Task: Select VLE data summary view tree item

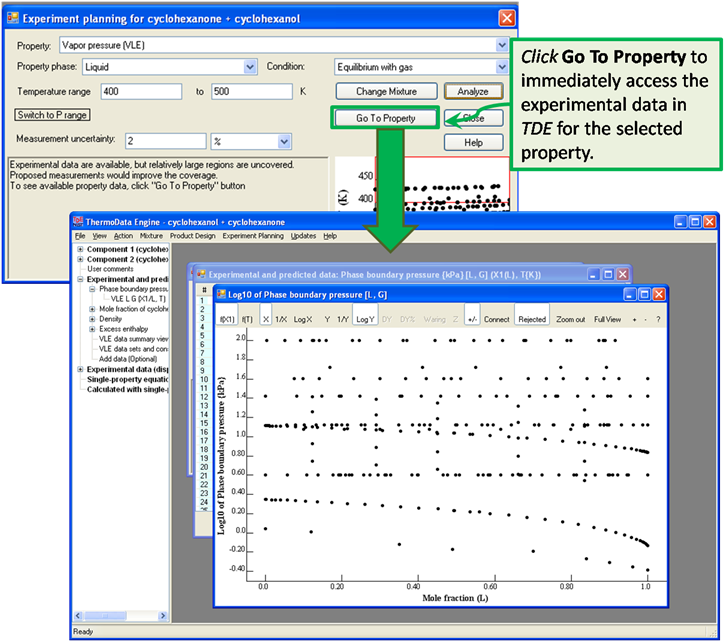Action: point(134,339)
